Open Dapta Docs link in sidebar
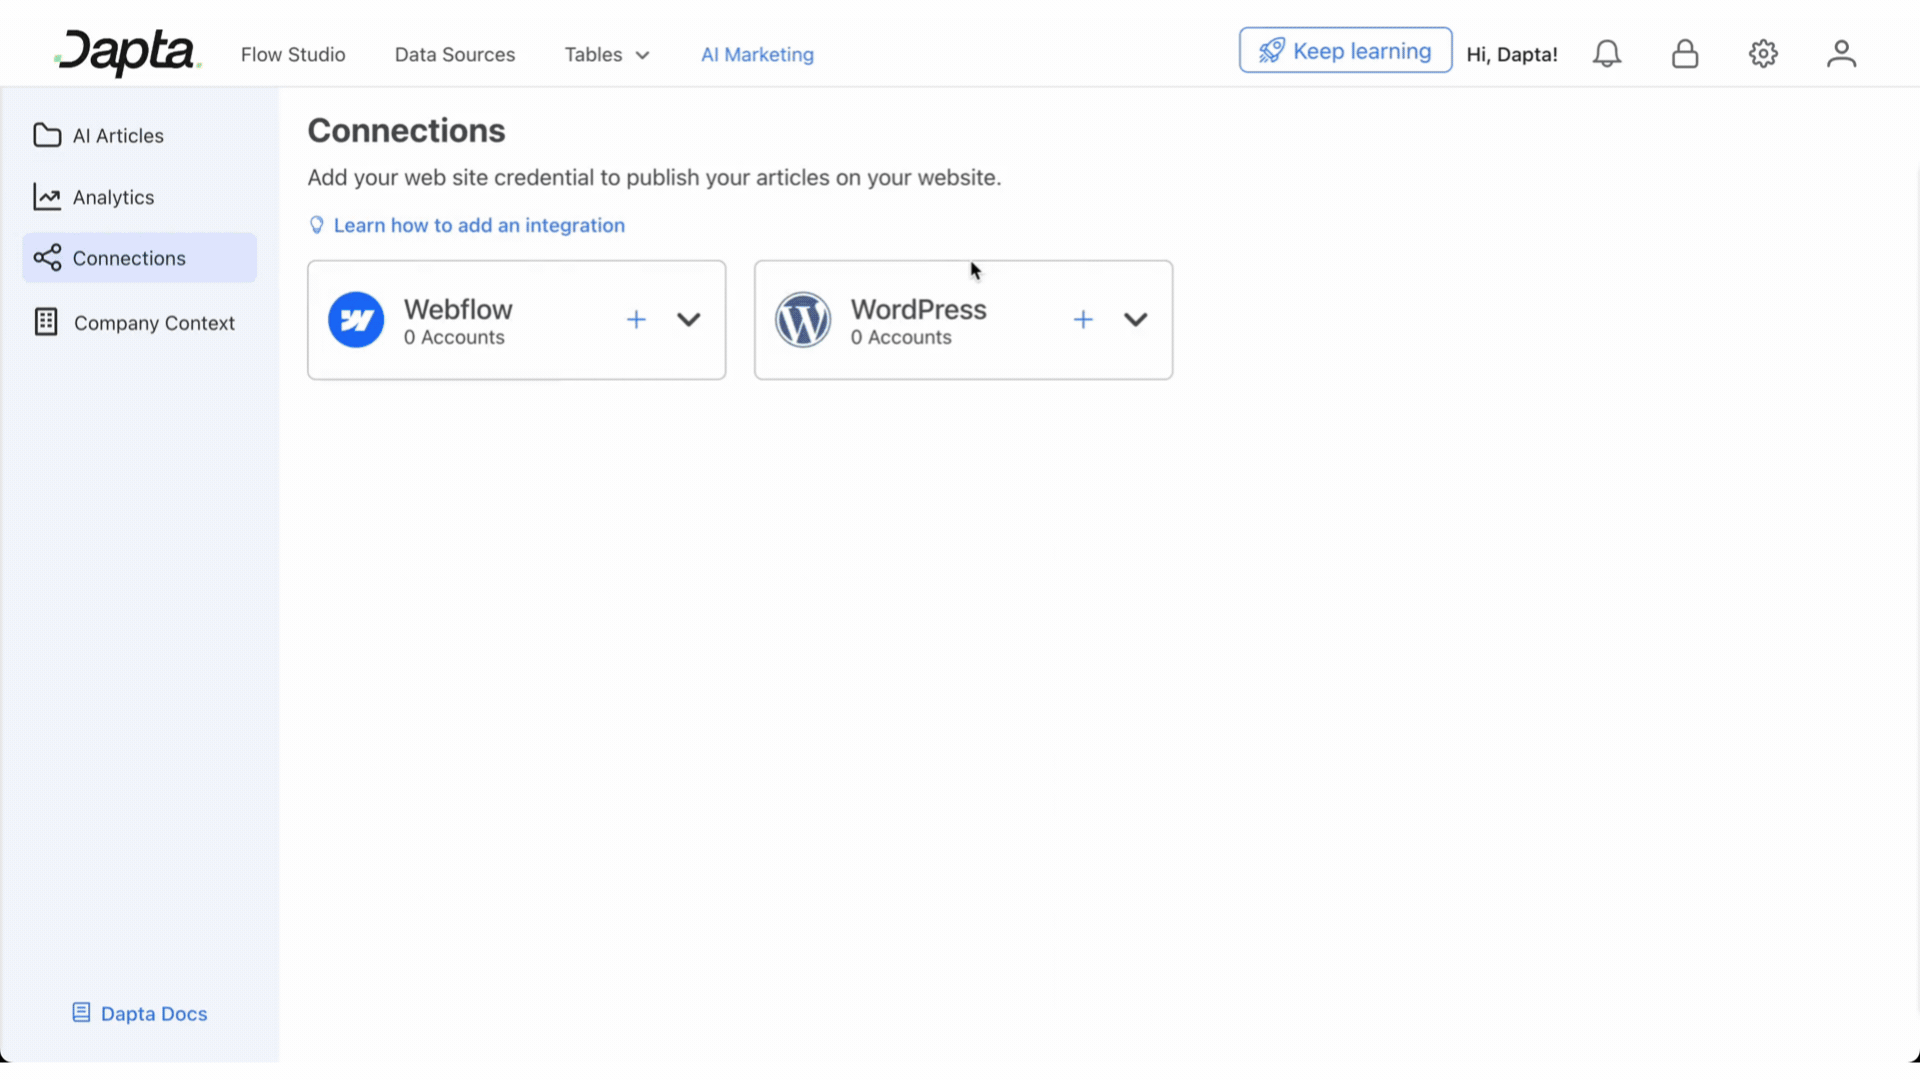Viewport: 1920px width, 1080px height. (153, 1014)
